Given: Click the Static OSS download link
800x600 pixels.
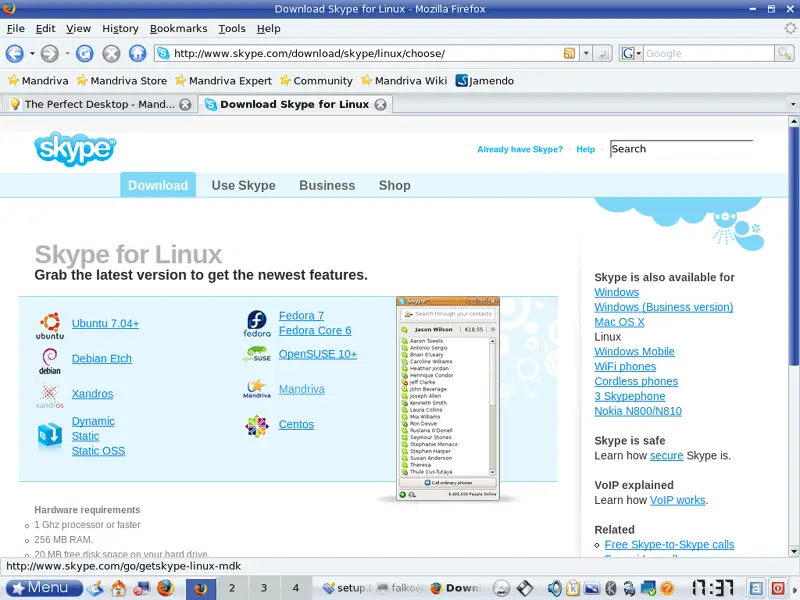Looking at the screenshot, I should point(98,451).
